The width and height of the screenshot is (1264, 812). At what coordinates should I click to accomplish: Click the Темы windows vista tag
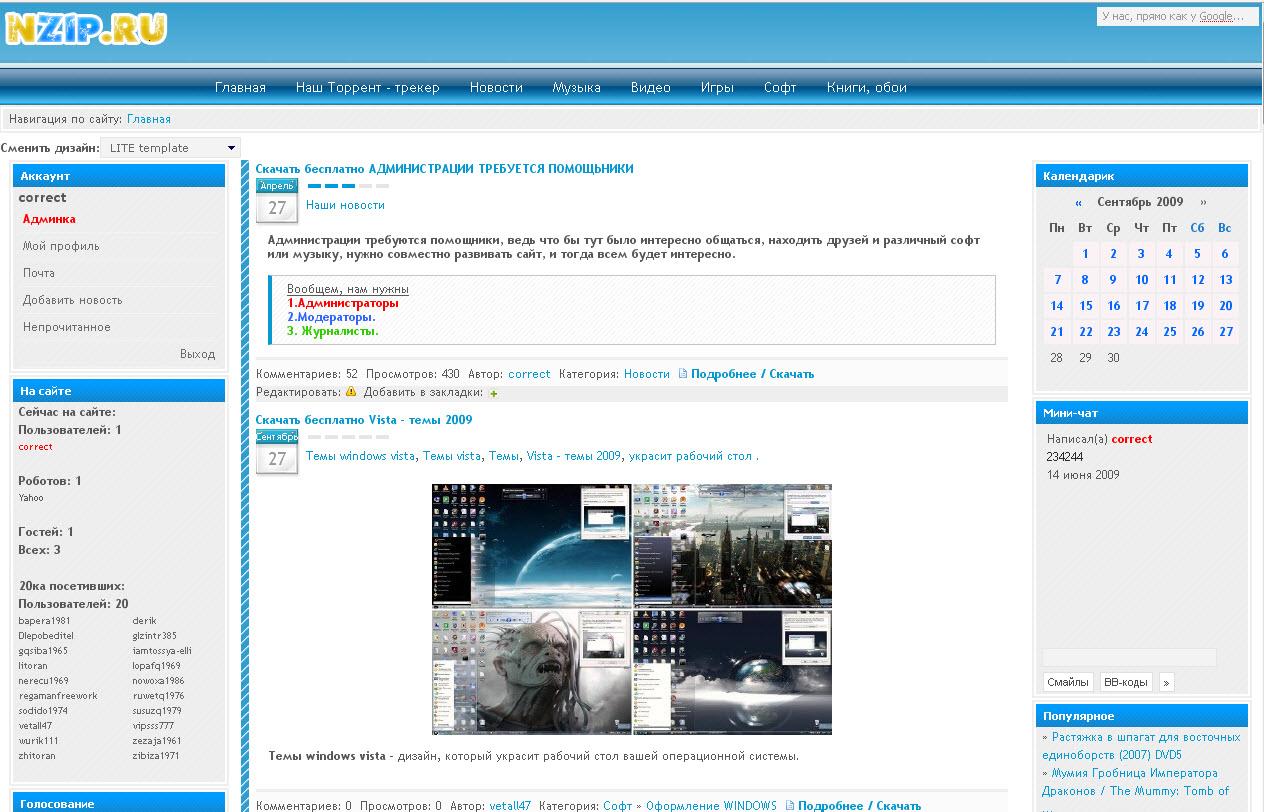coord(360,456)
